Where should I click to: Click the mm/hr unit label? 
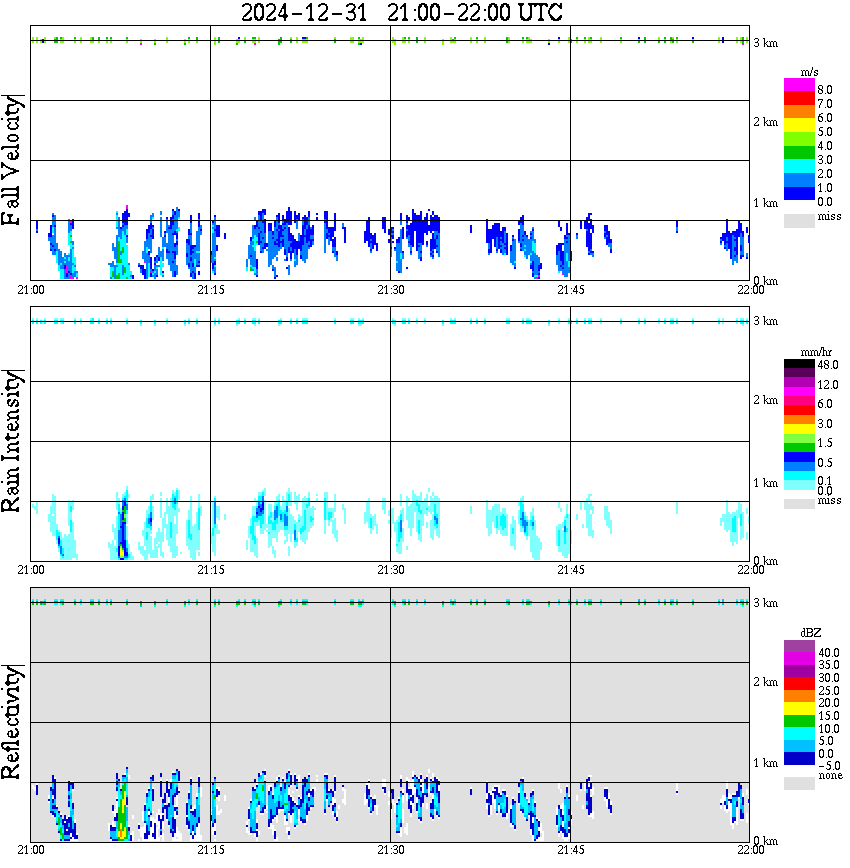[816, 353]
